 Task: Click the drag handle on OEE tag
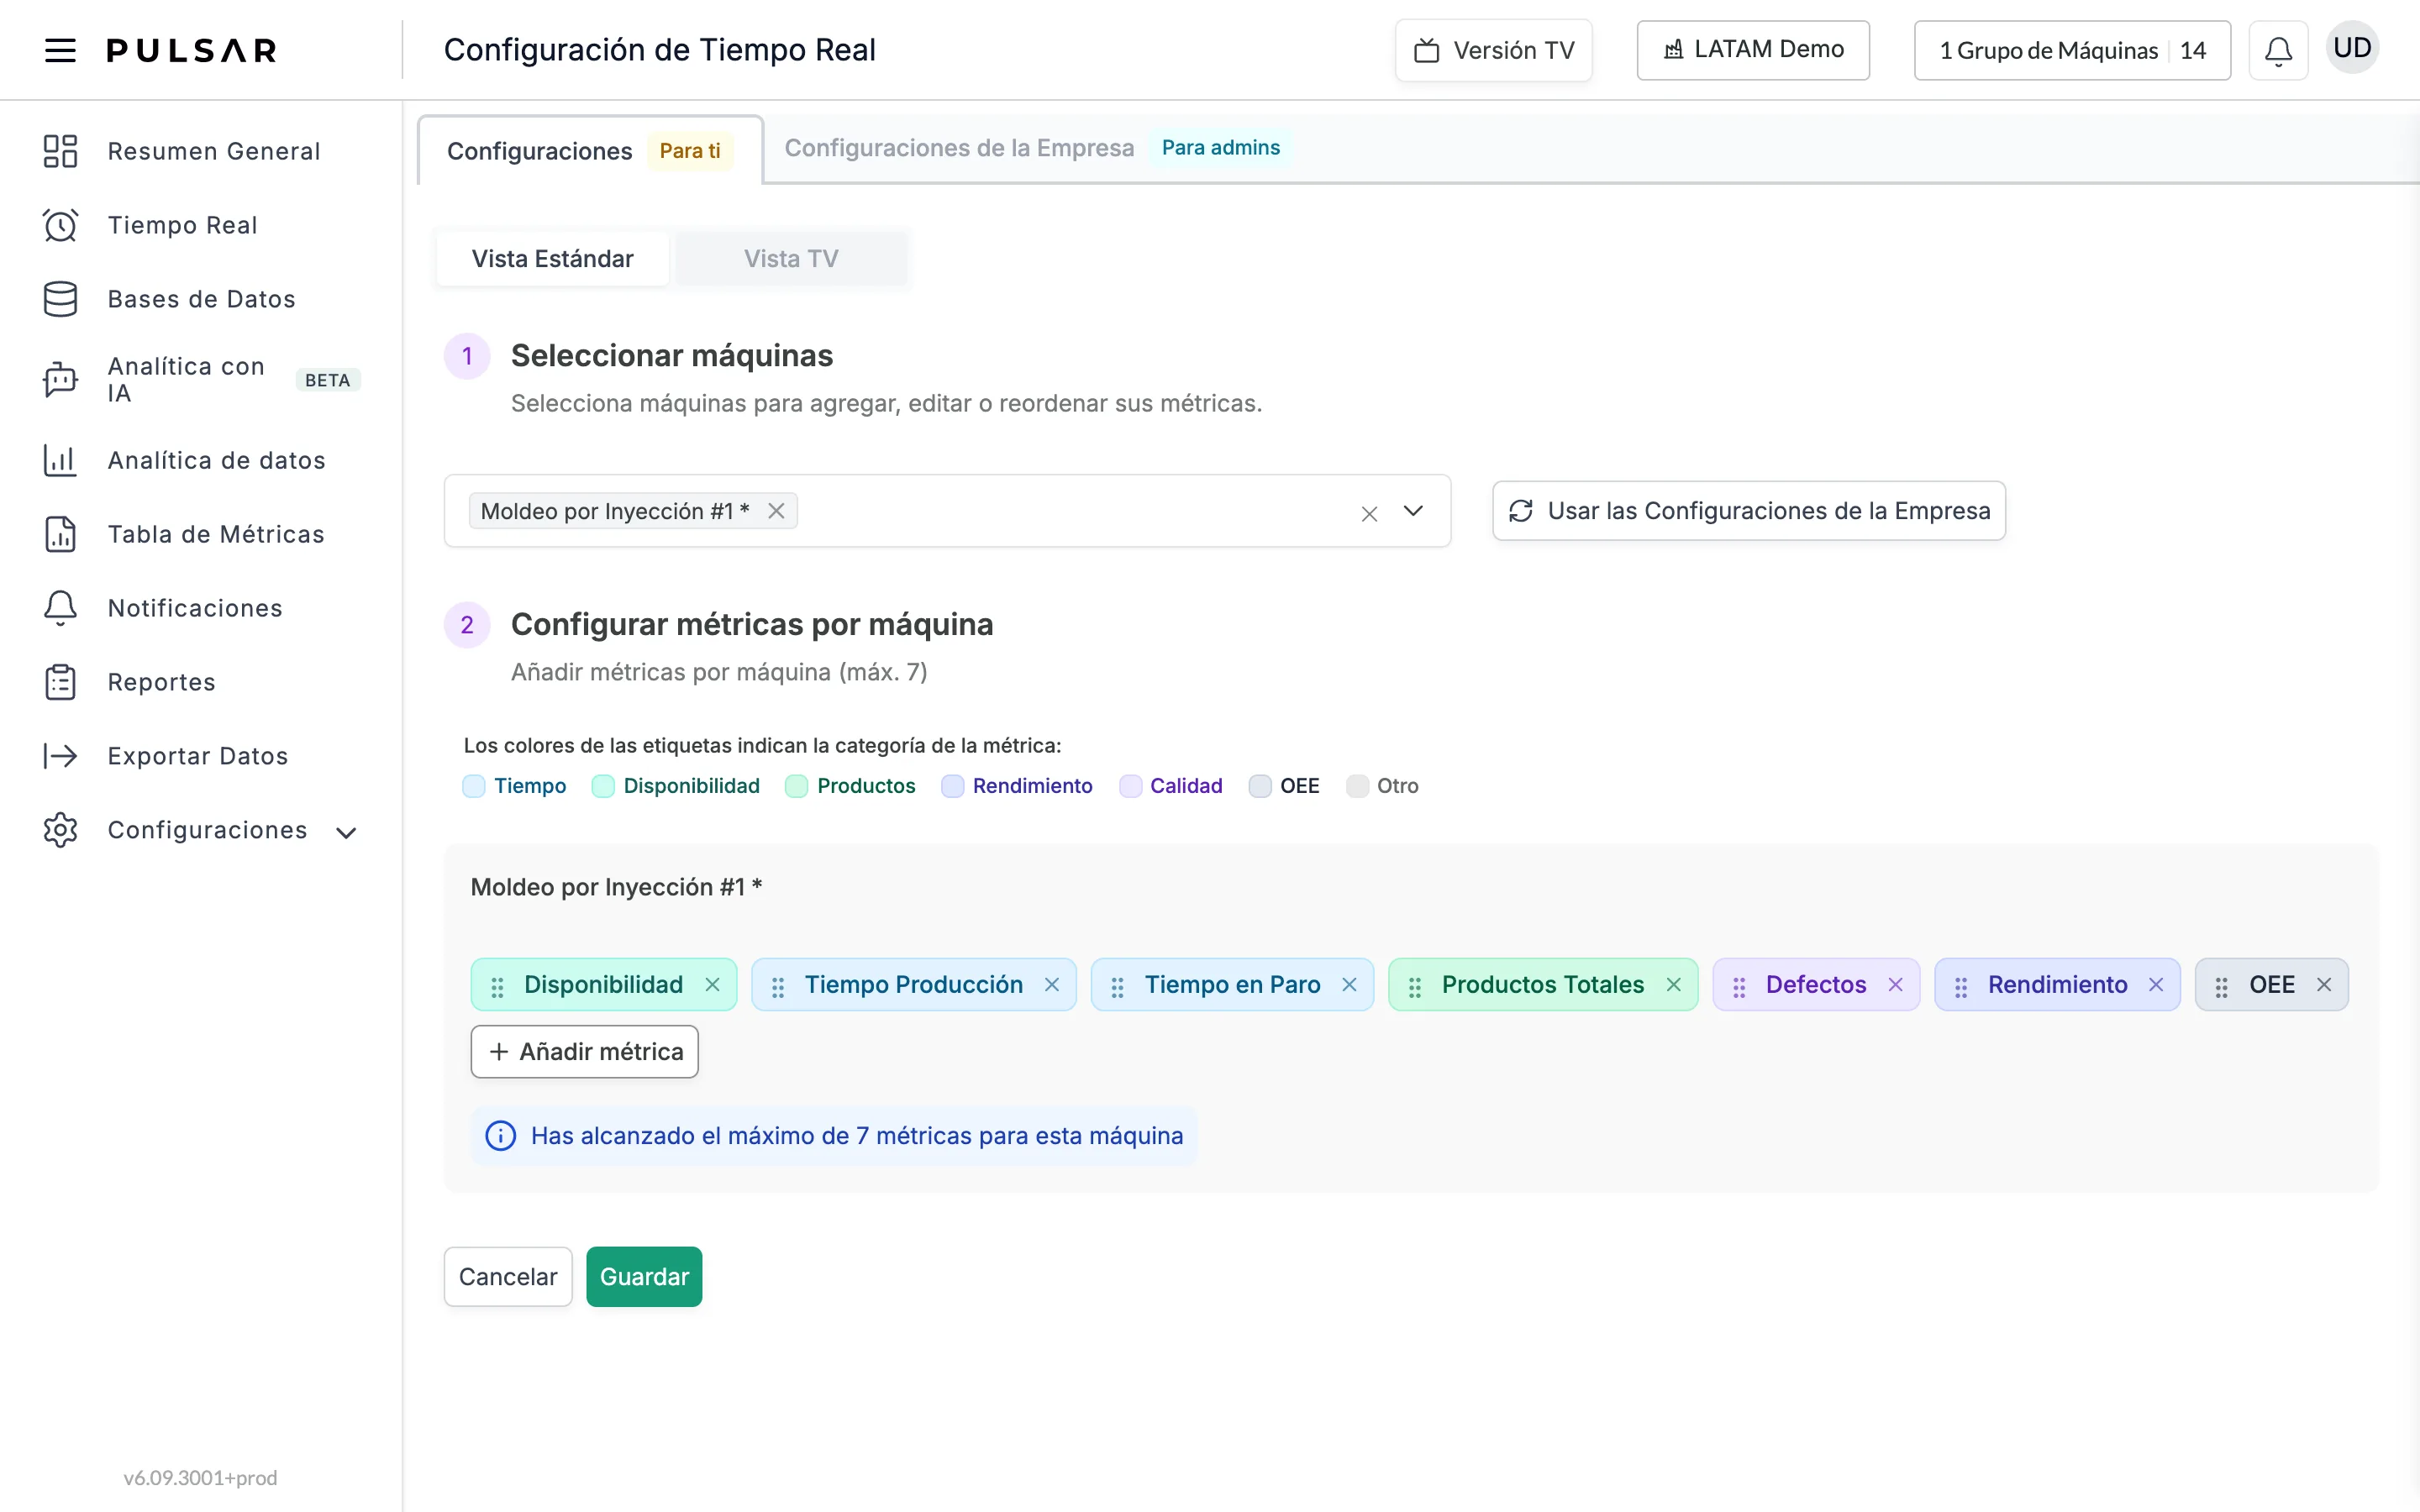pos(2221,987)
